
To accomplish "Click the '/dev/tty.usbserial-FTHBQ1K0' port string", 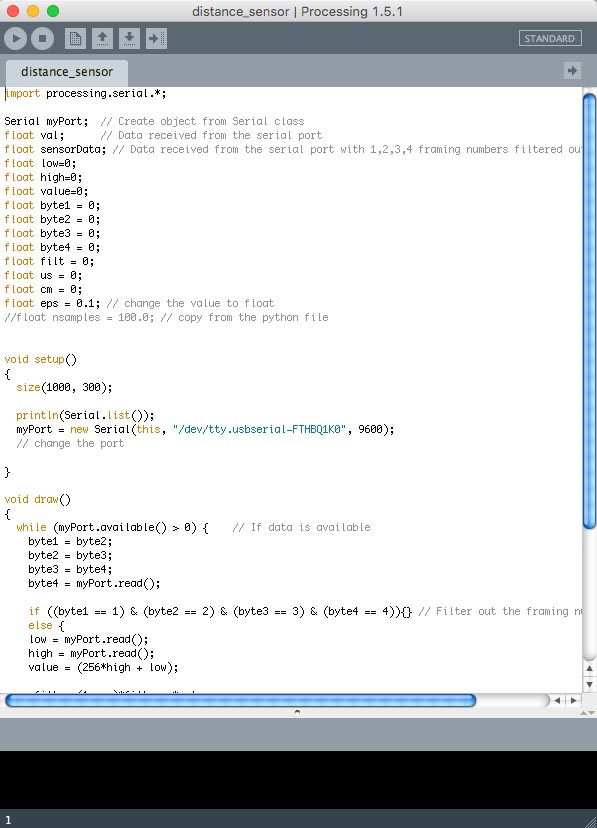I will 259,429.
